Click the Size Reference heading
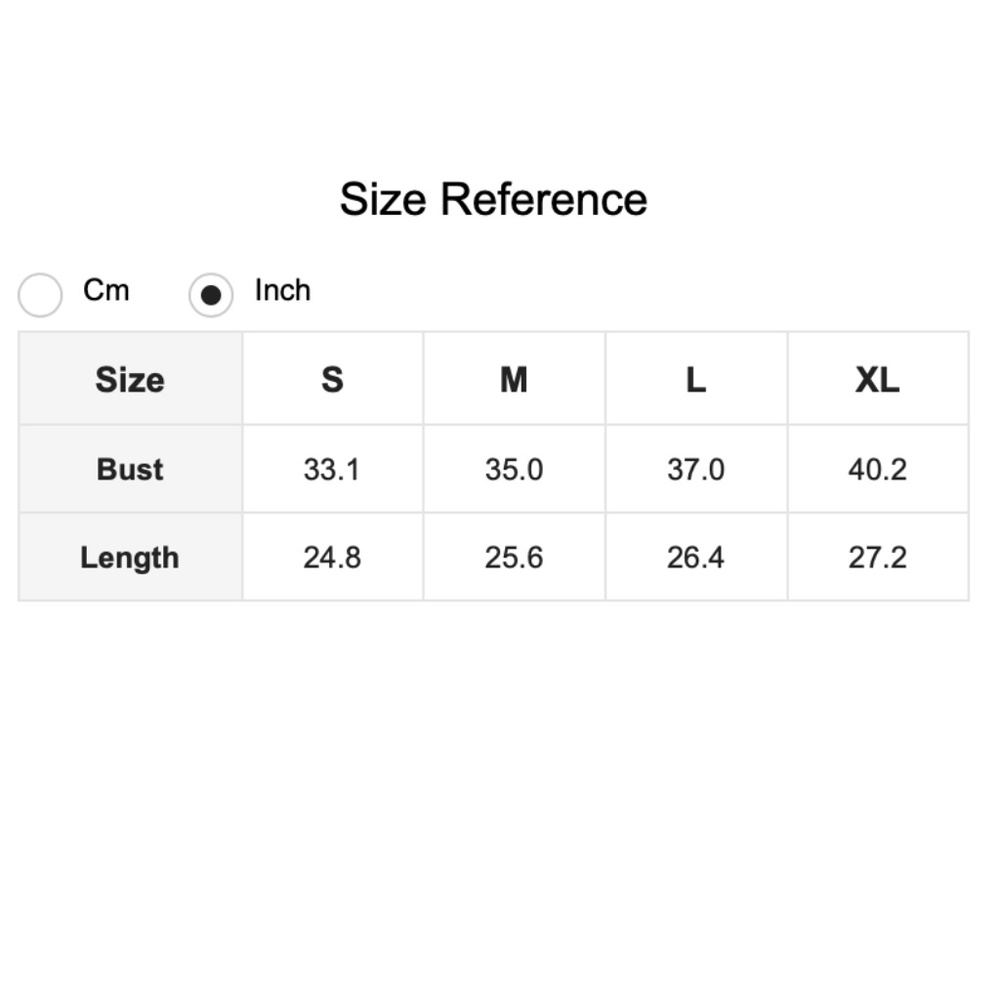Screen dimensions: 1000x1000 (493, 199)
